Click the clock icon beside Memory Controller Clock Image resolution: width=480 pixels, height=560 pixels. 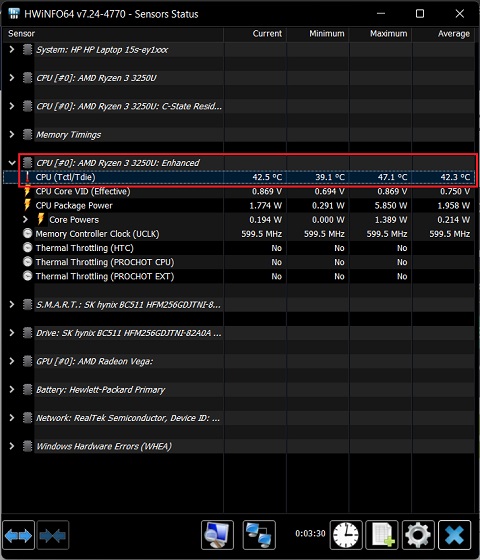(x=28, y=234)
